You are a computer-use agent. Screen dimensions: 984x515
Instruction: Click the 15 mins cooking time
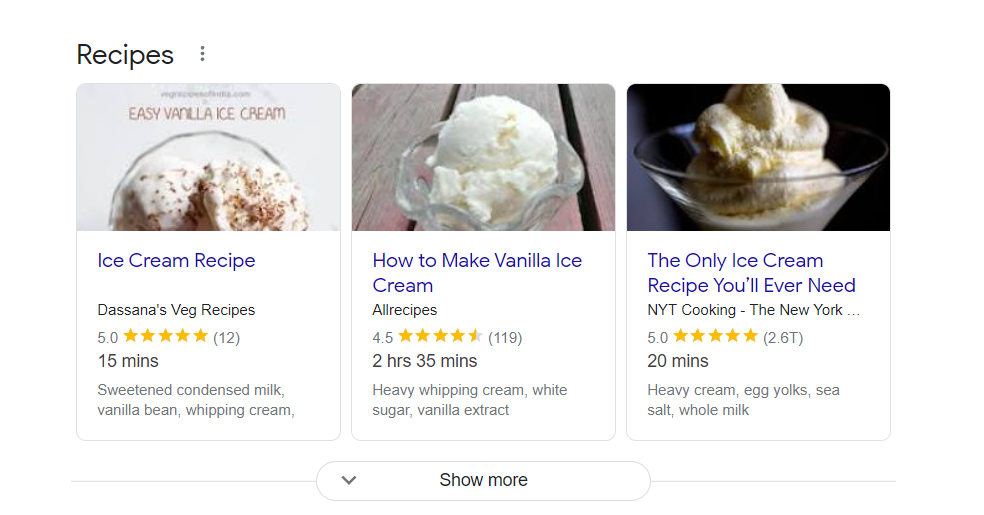[x=128, y=361]
